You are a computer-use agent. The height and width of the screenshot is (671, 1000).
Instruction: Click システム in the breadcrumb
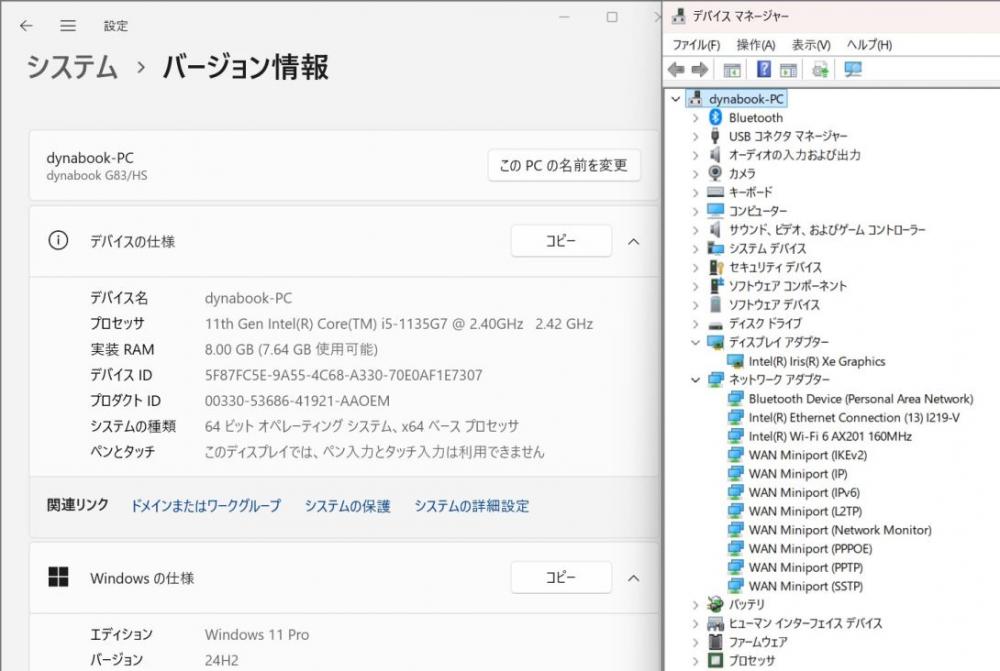[72, 67]
